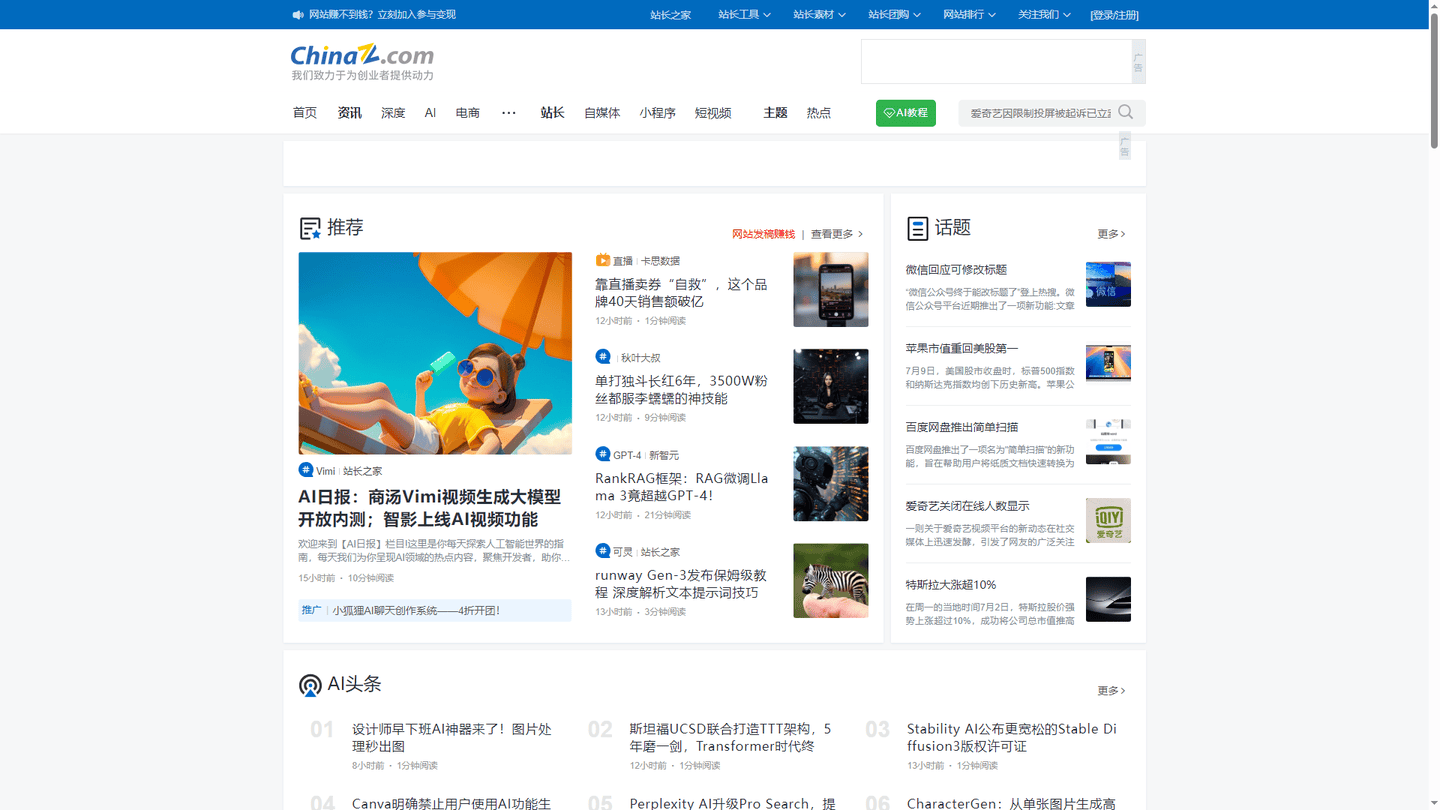
Task: Click the red 网站发稿赚钱 link
Action: (763, 234)
